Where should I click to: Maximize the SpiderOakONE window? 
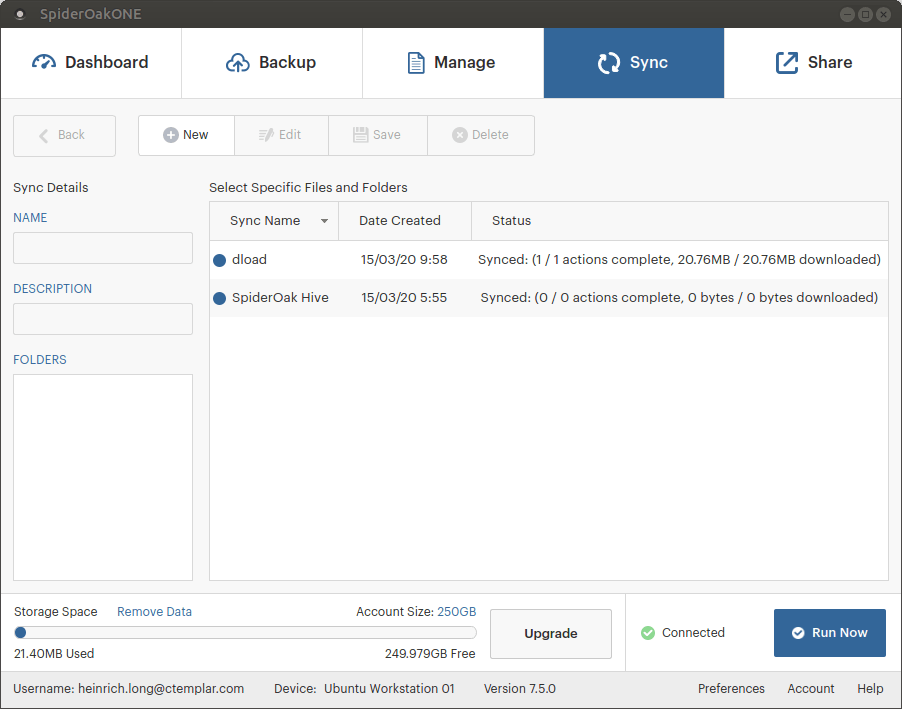click(x=865, y=14)
